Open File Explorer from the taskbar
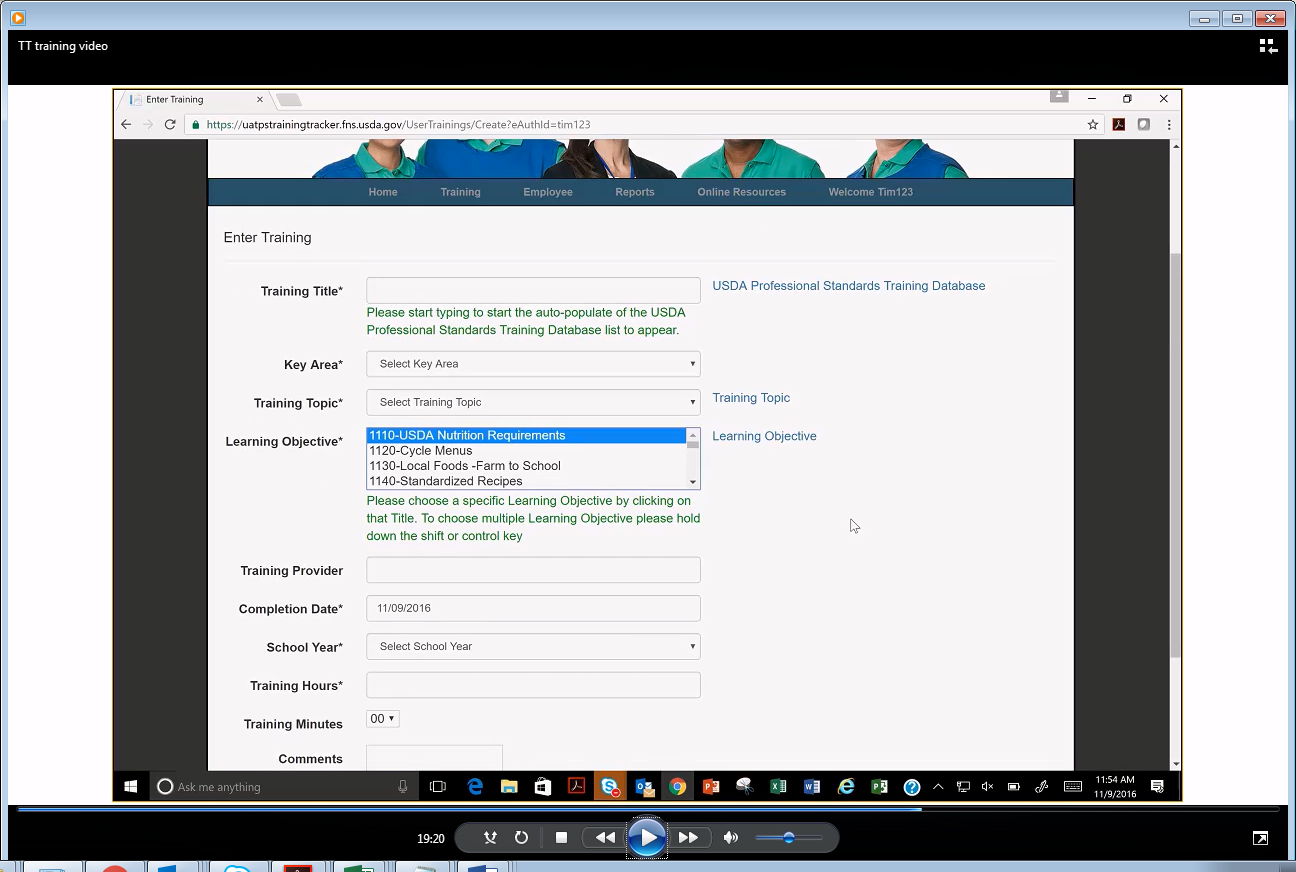The width and height of the screenshot is (1296, 872). [509, 787]
